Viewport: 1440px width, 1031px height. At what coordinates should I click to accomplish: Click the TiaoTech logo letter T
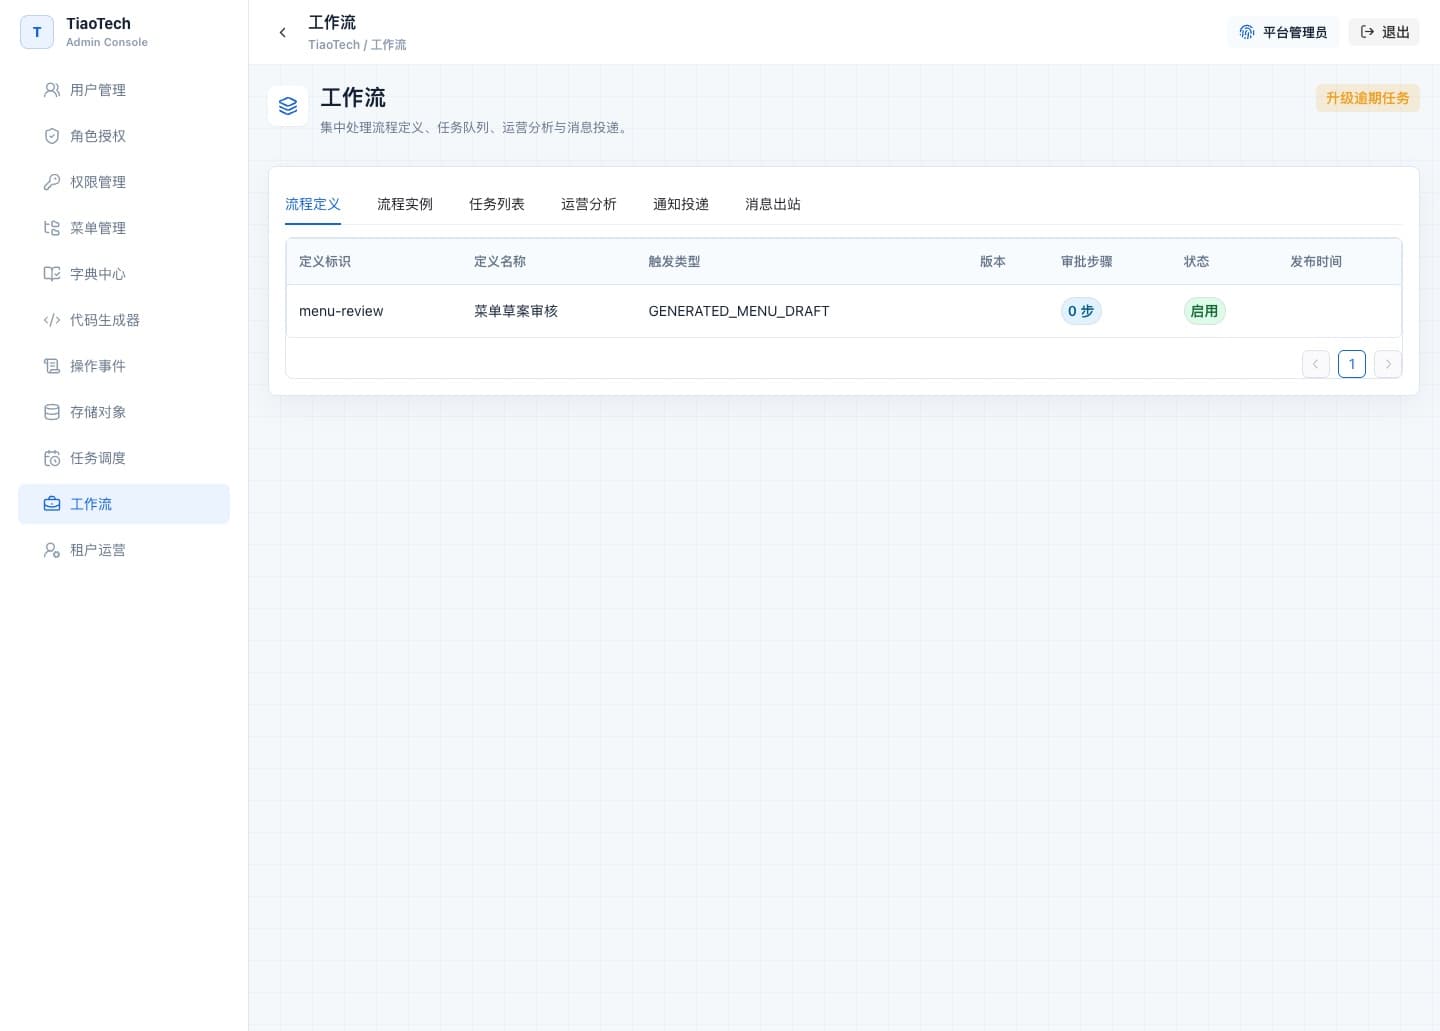(37, 32)
